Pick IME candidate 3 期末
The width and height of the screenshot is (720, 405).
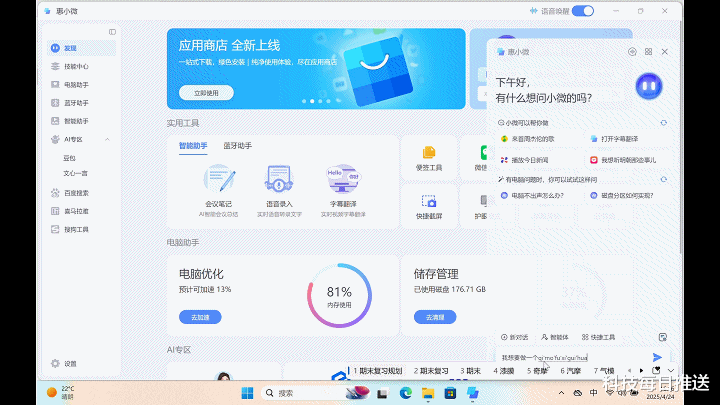(x=470, y=371)
